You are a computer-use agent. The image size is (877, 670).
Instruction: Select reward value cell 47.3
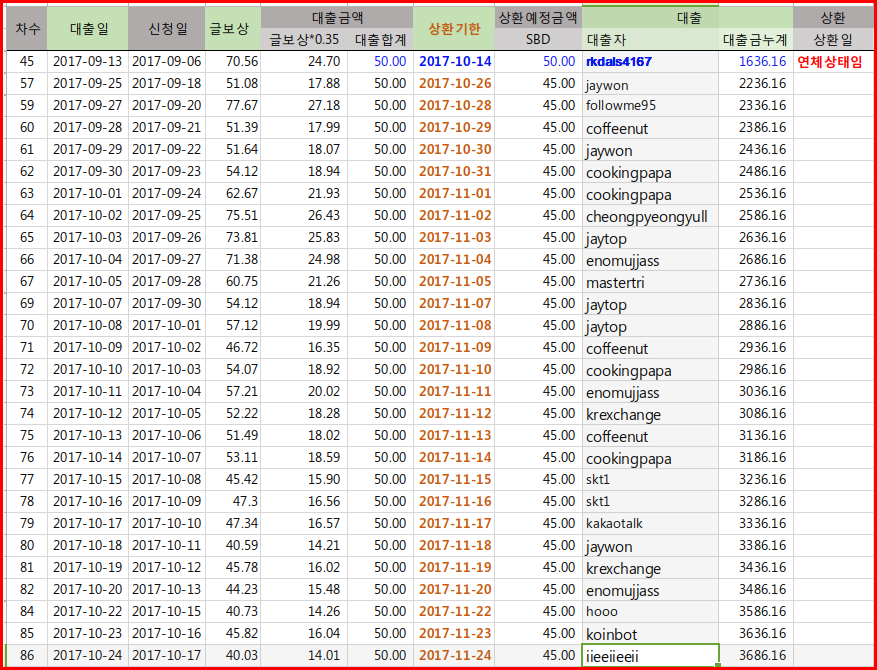(x=233, y=502)
